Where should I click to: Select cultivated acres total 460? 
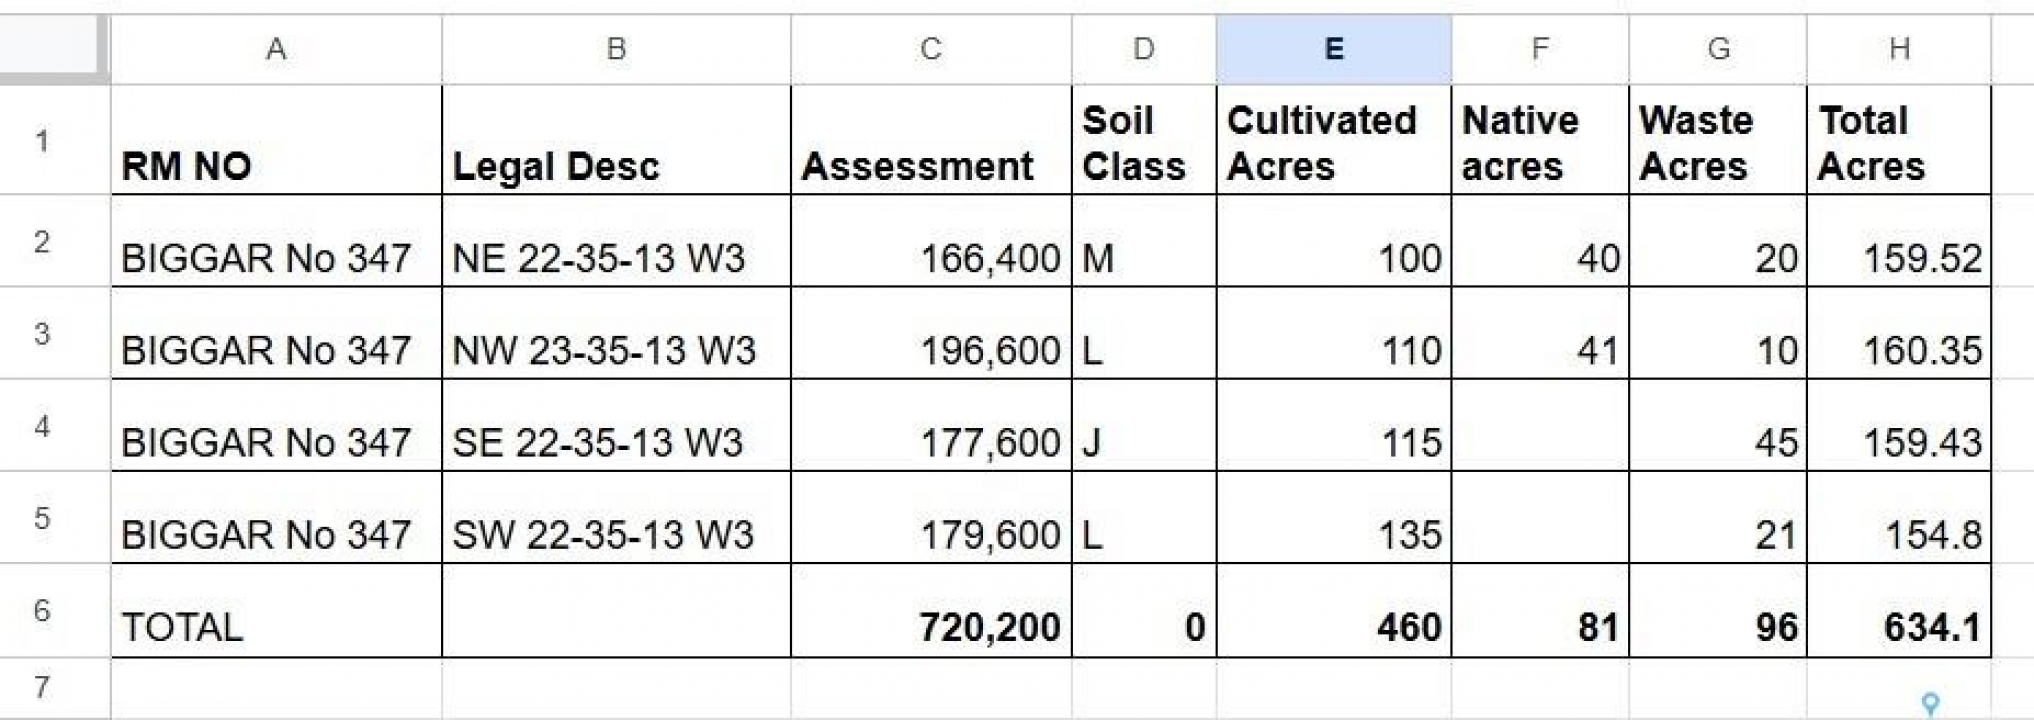pyautogui.click(x=1334, y=610)
